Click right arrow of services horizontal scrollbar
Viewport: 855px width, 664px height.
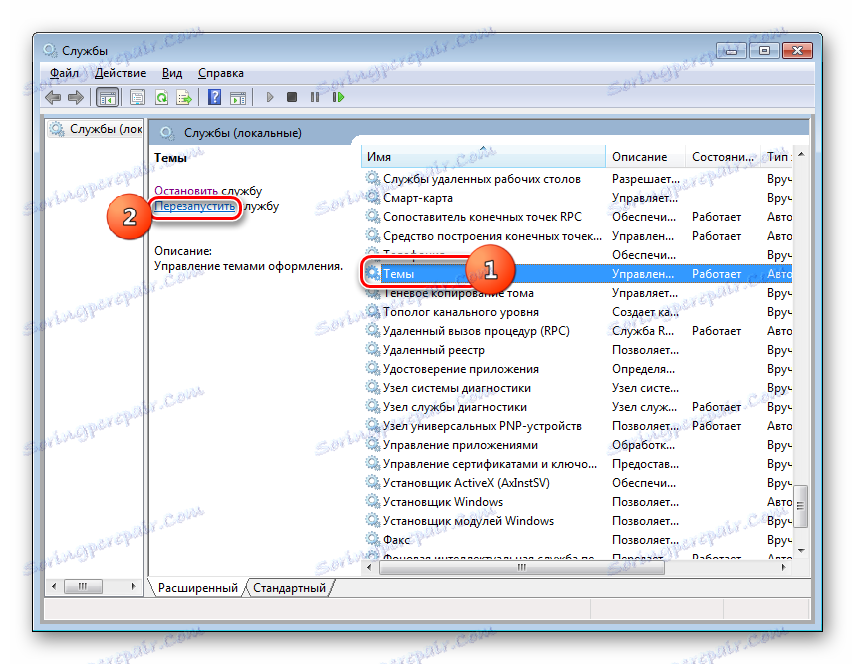784,568
